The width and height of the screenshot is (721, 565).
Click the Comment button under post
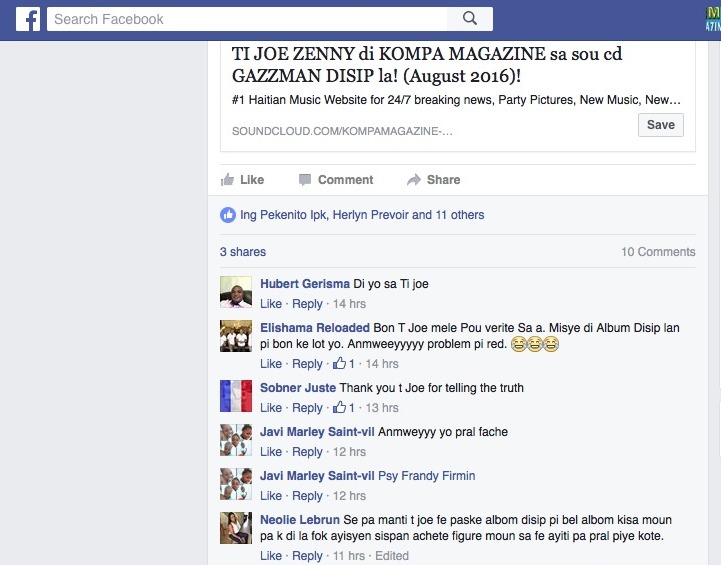(x=336, y=180)
